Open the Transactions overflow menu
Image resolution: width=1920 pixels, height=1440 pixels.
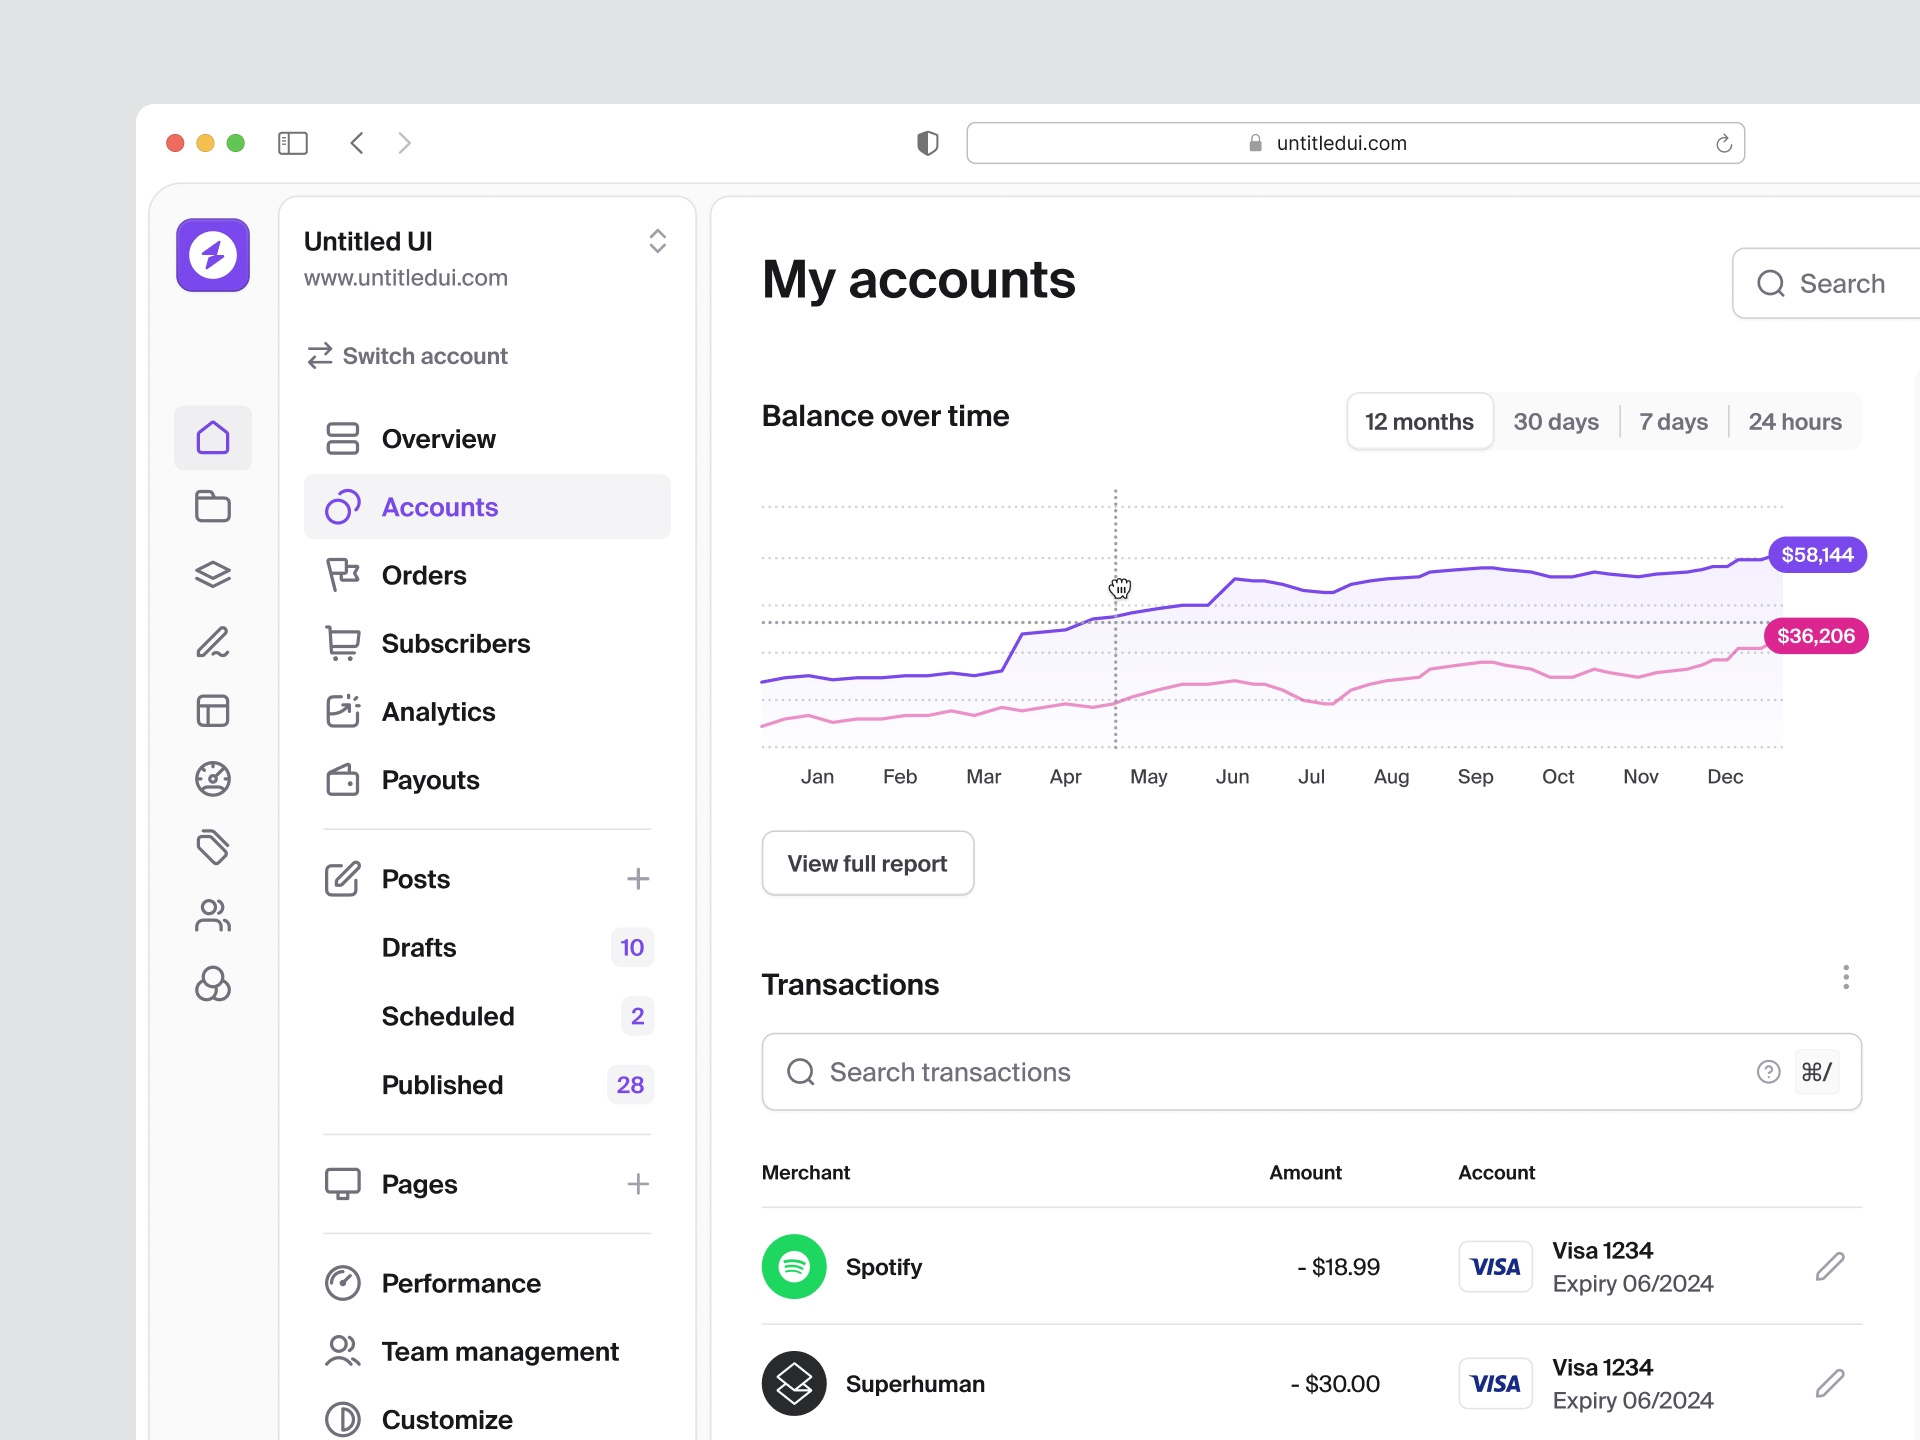pyautogui.click(x=1845, y=977)
